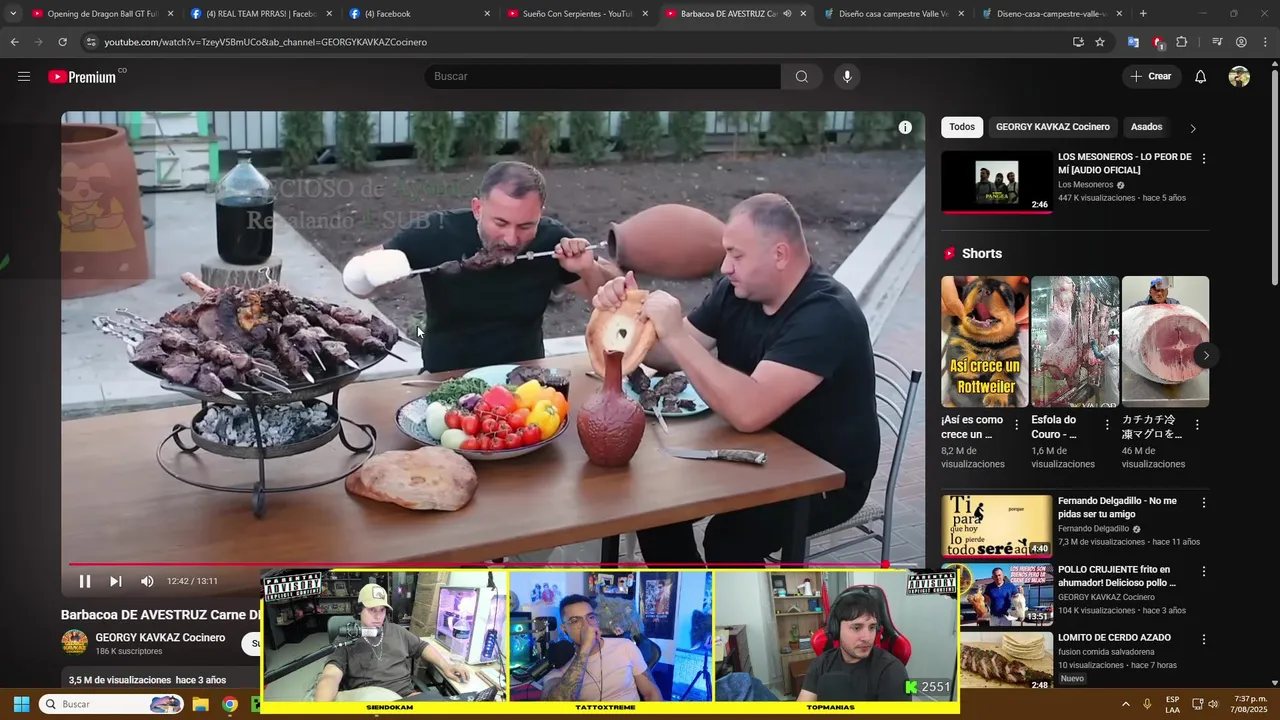
Task: Show hidden system tray icons
Action: coord(1125,704)
